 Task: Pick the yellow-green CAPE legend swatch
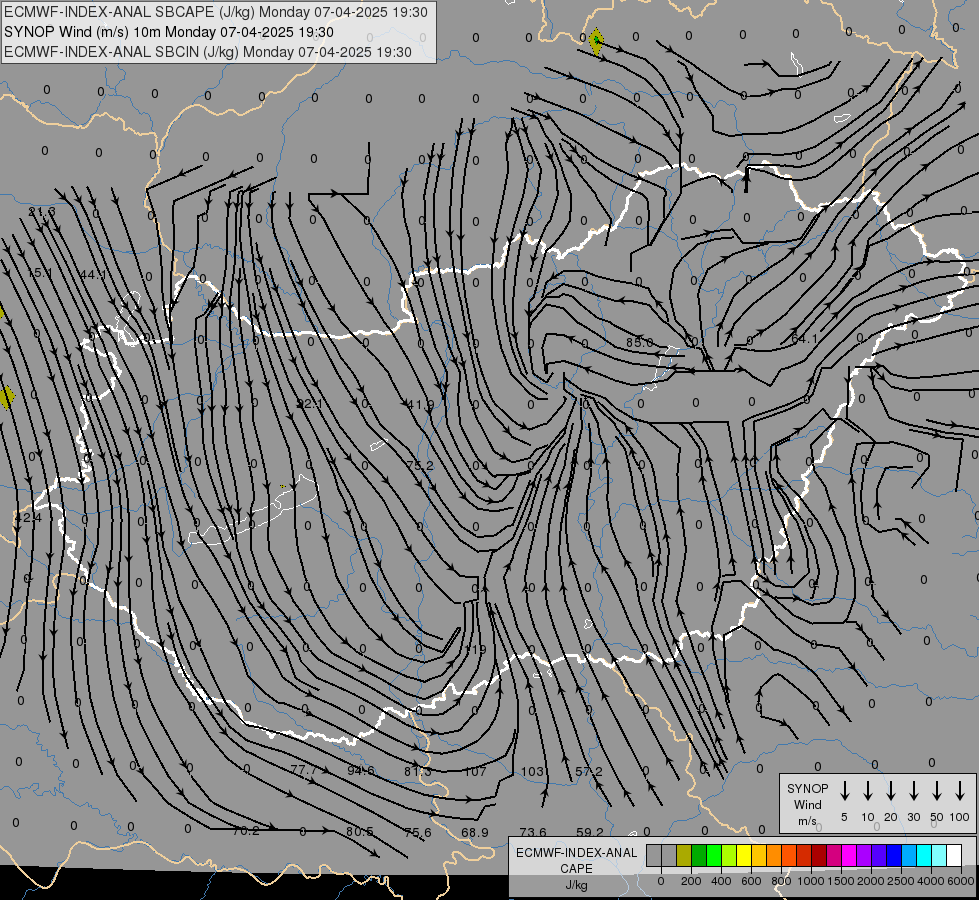(x=729, y=856)
